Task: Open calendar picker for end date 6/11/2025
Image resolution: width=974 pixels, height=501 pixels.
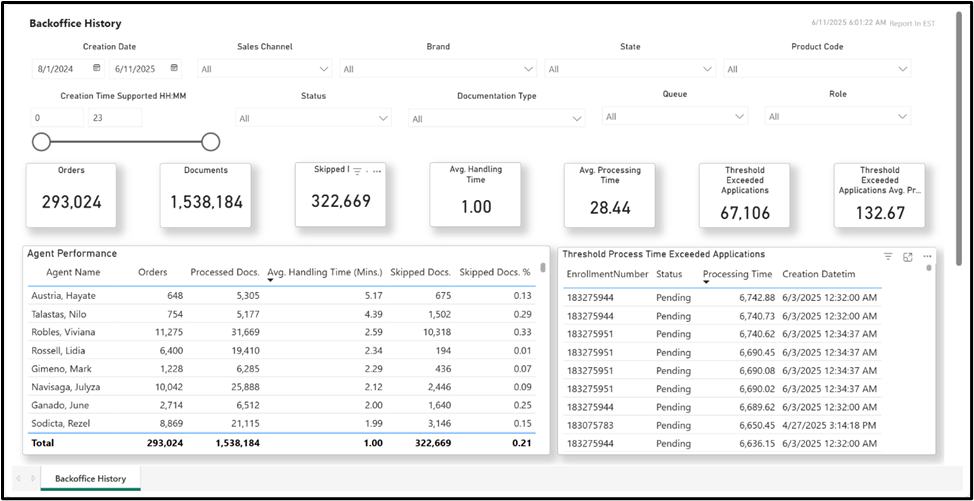Action: (175, 68)
